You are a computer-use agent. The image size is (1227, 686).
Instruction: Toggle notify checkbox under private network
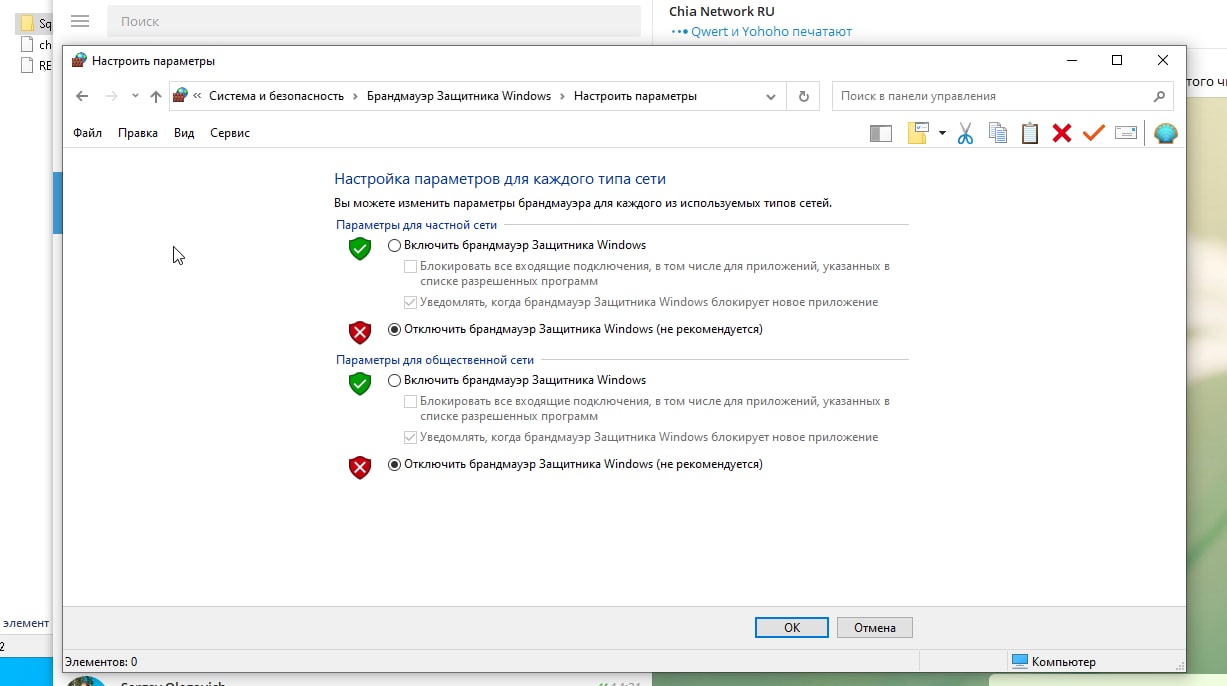pos(410,302)
